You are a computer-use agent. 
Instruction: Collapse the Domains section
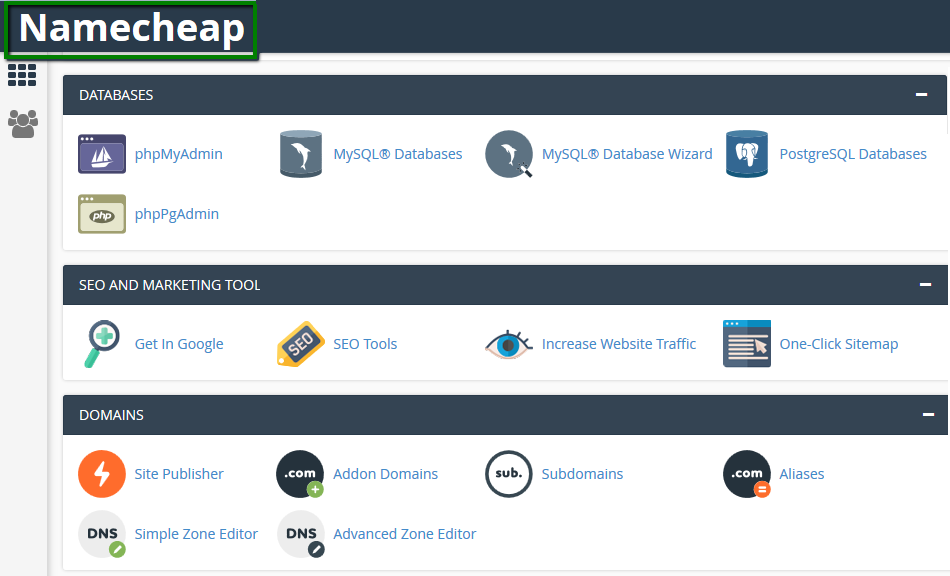(x=928, y=414)
